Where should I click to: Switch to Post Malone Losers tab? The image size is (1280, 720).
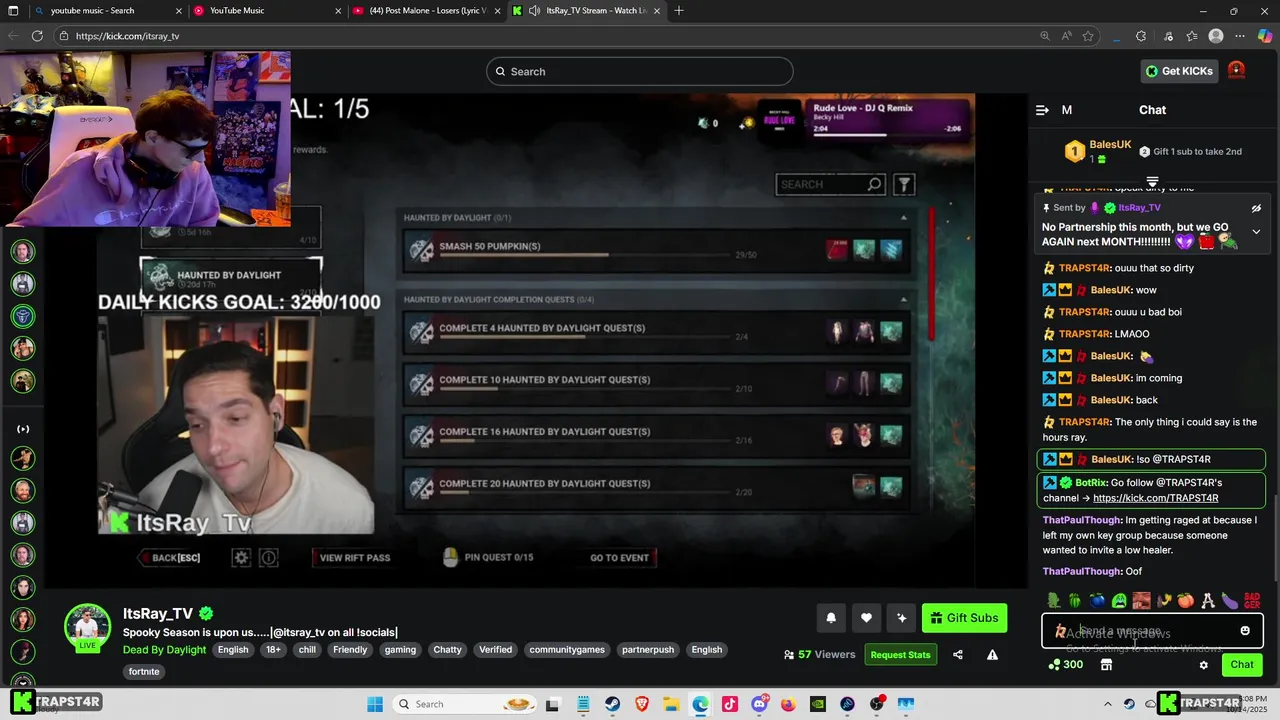tap(426, 10)
